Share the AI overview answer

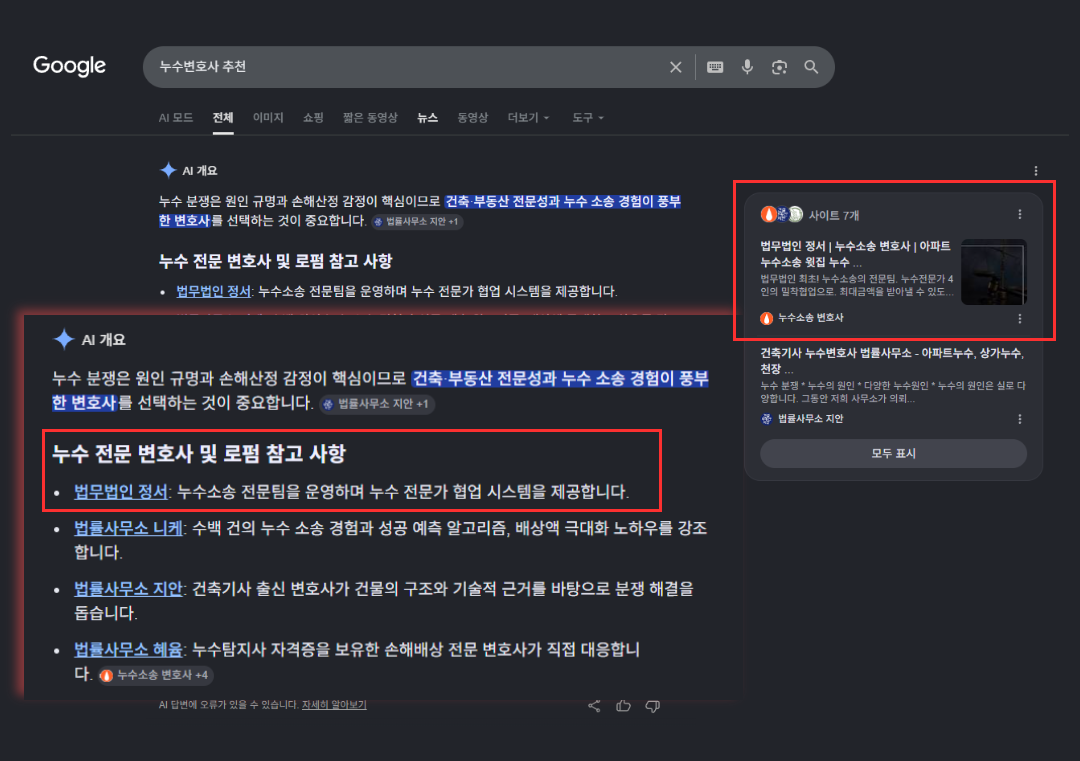point(594,706)
